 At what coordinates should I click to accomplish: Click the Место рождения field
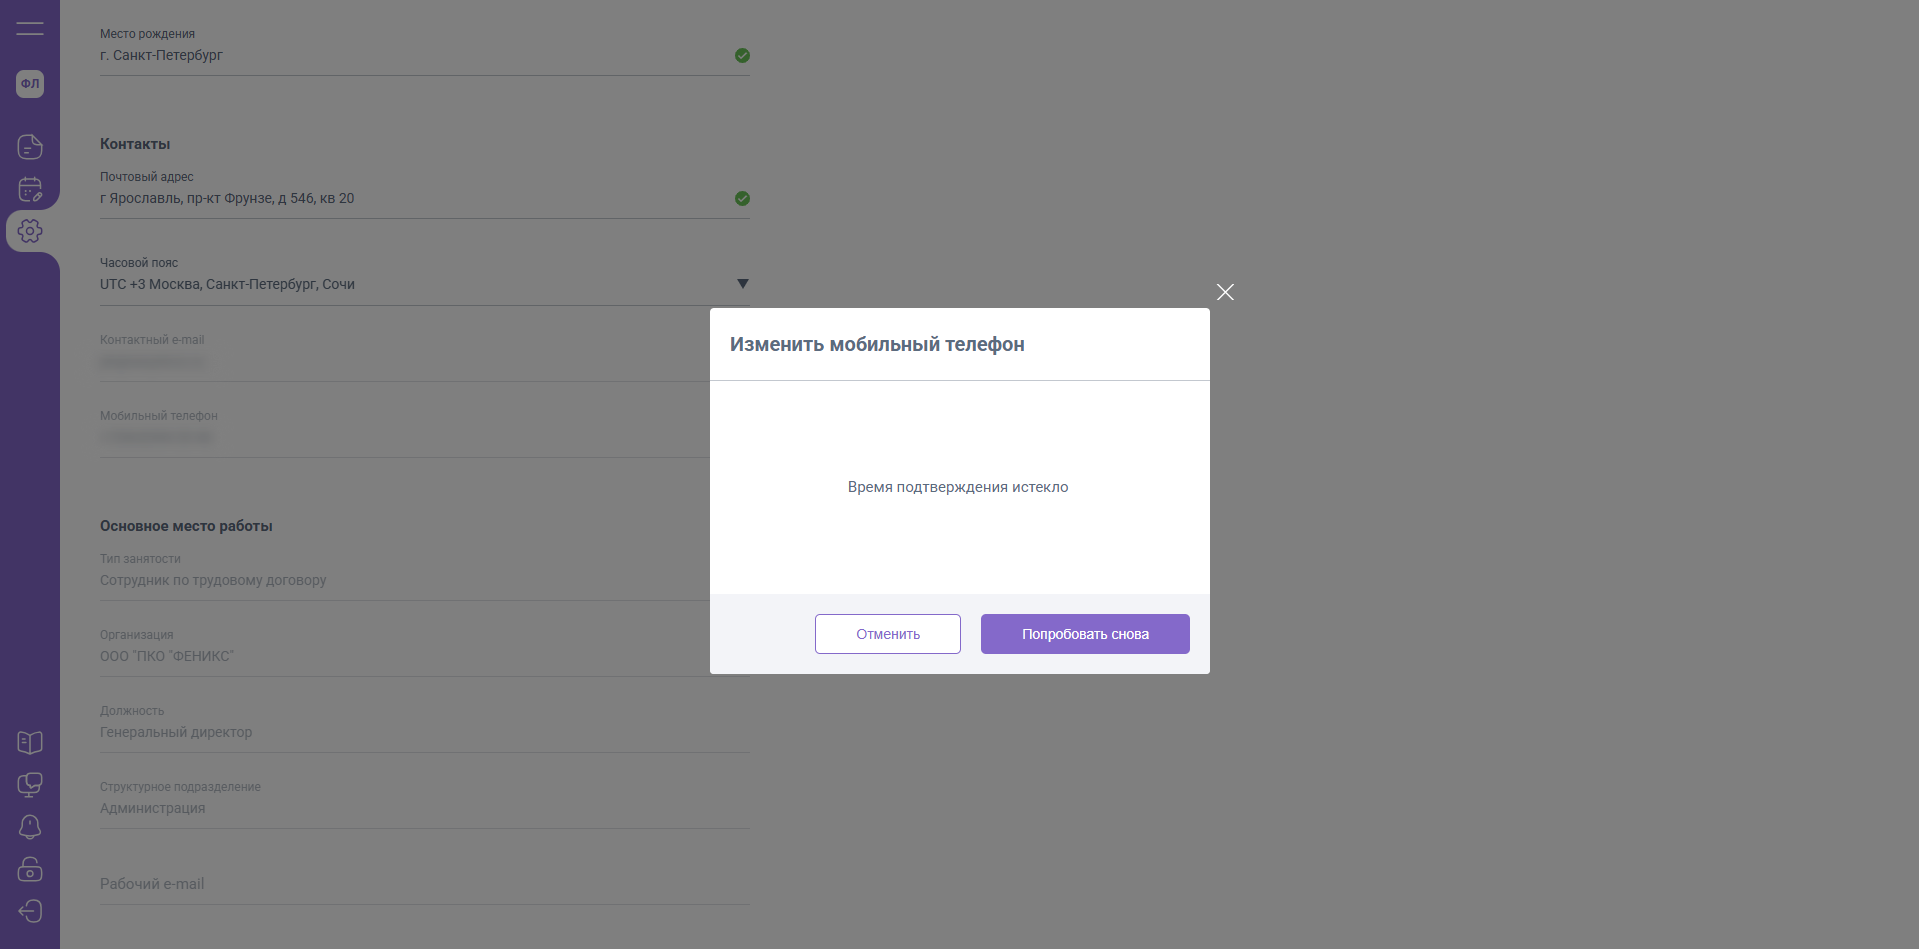point(400,55)
